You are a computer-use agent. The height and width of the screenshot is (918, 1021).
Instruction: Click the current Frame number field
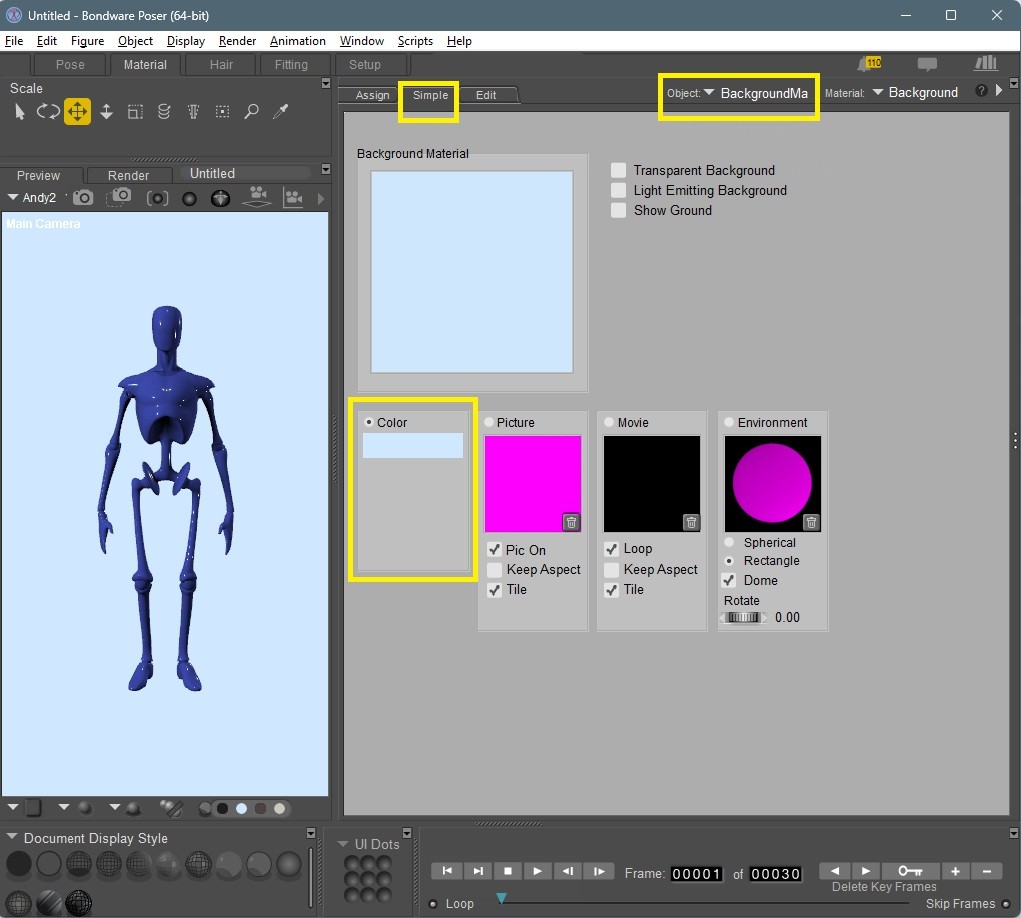[x=696, y=874]
